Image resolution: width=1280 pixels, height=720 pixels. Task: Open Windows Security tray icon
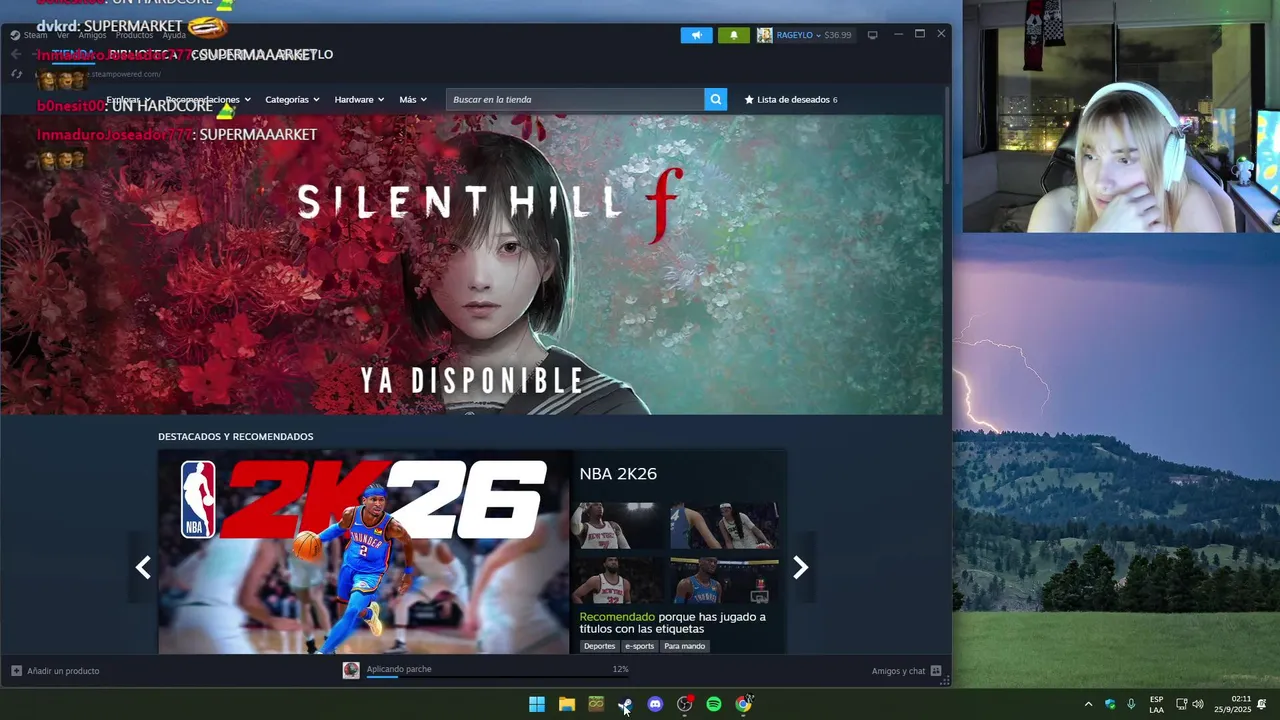[x=1110, y=704]
